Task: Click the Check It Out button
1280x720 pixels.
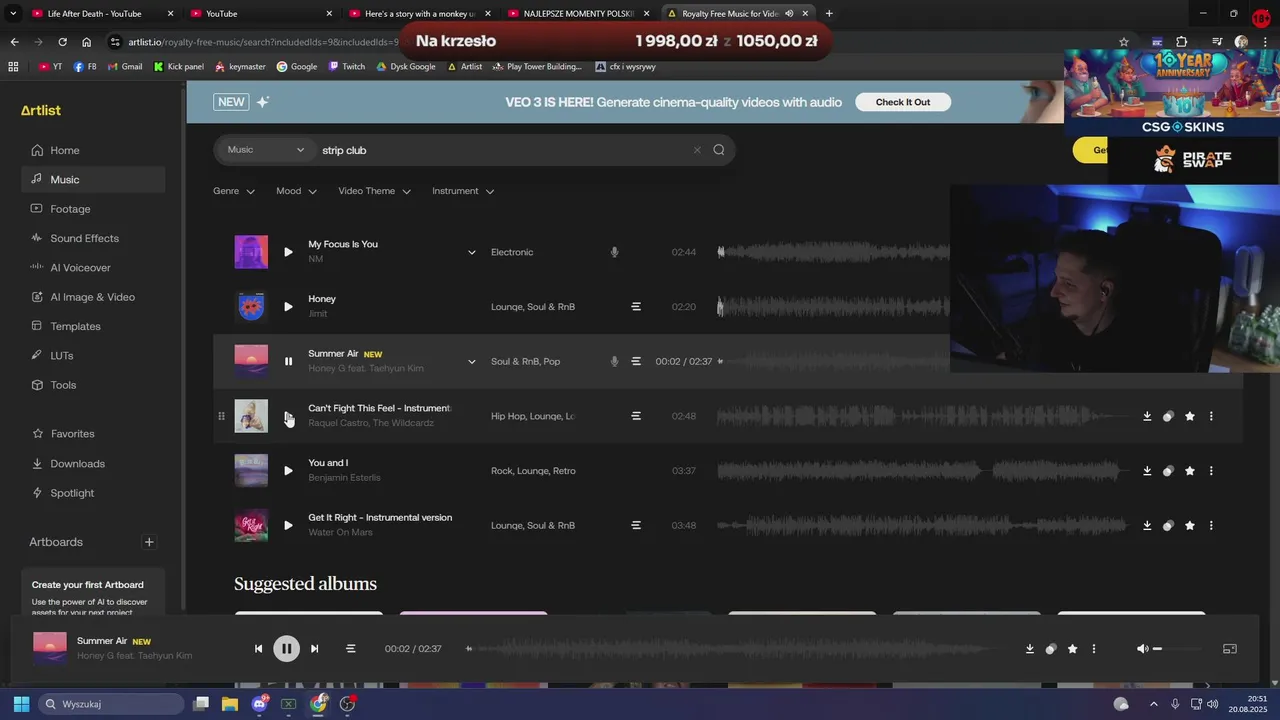Action: 903,102
